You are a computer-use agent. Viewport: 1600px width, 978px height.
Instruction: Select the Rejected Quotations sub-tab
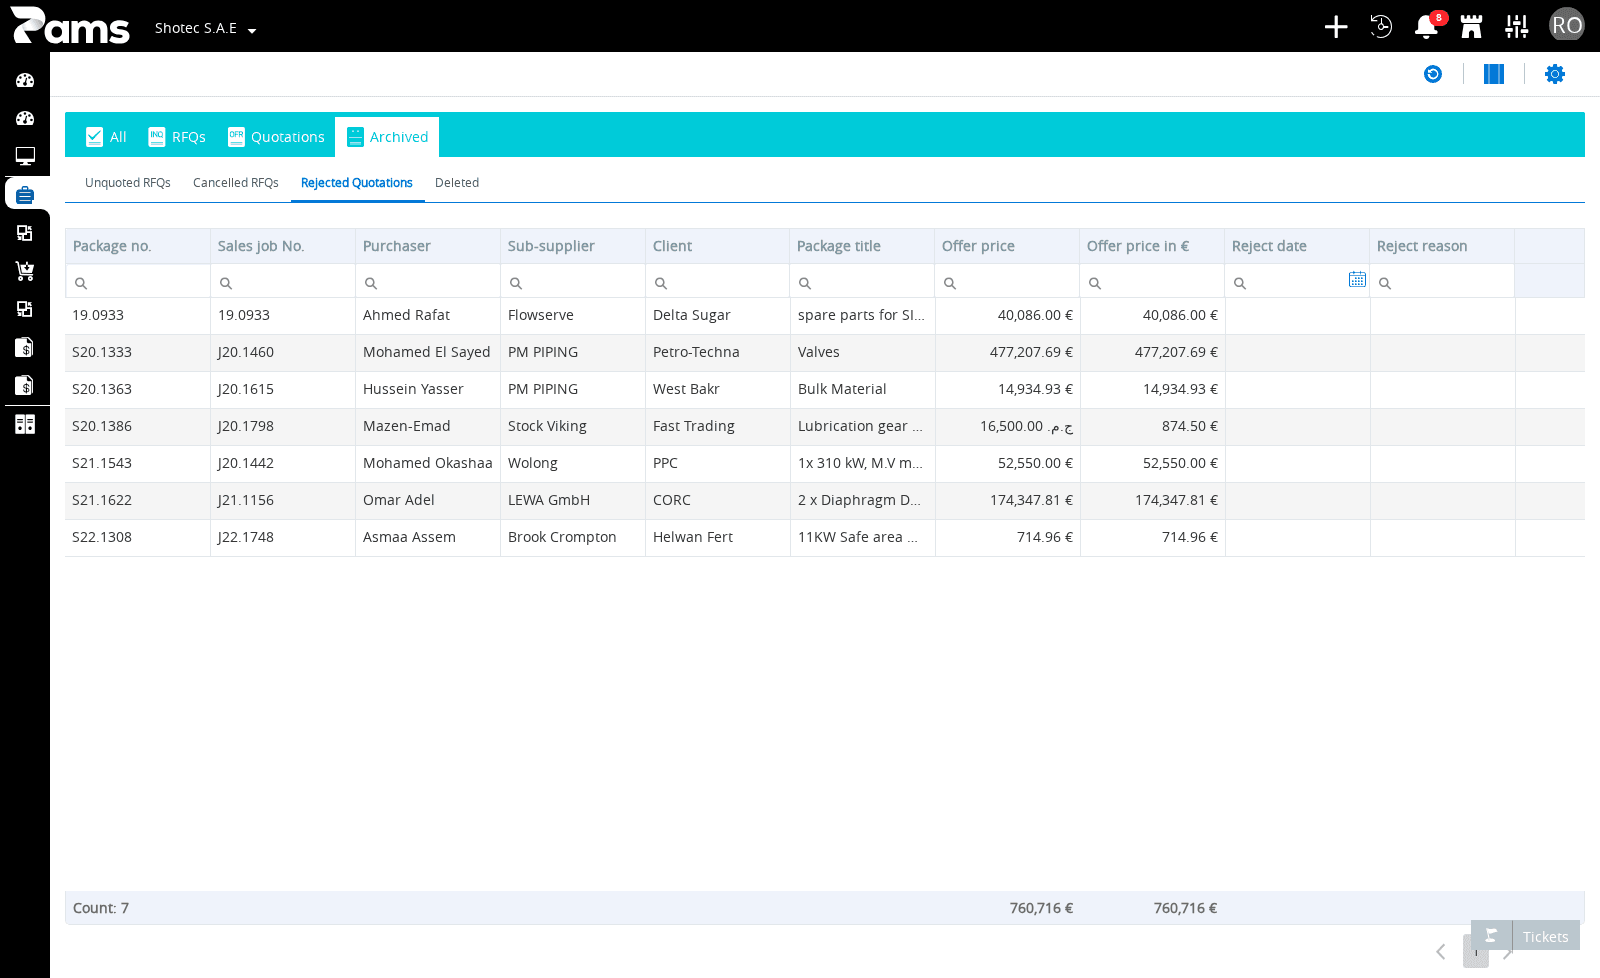(357, 183)
